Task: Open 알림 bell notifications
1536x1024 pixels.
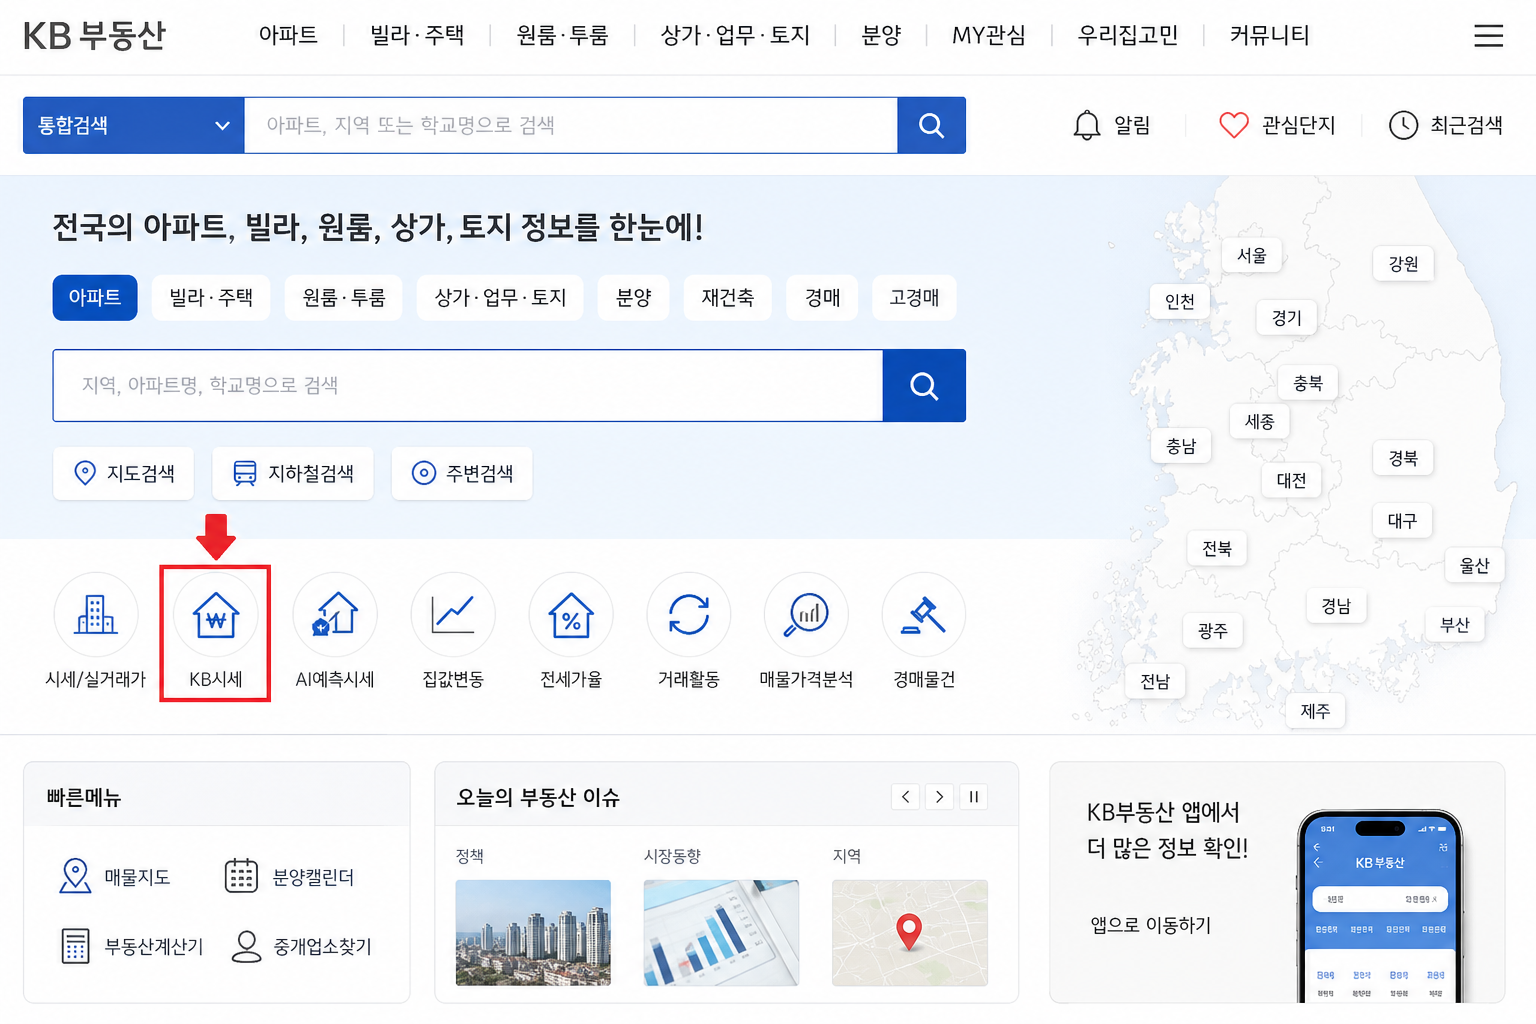Action: click(x=1111, y=125)
